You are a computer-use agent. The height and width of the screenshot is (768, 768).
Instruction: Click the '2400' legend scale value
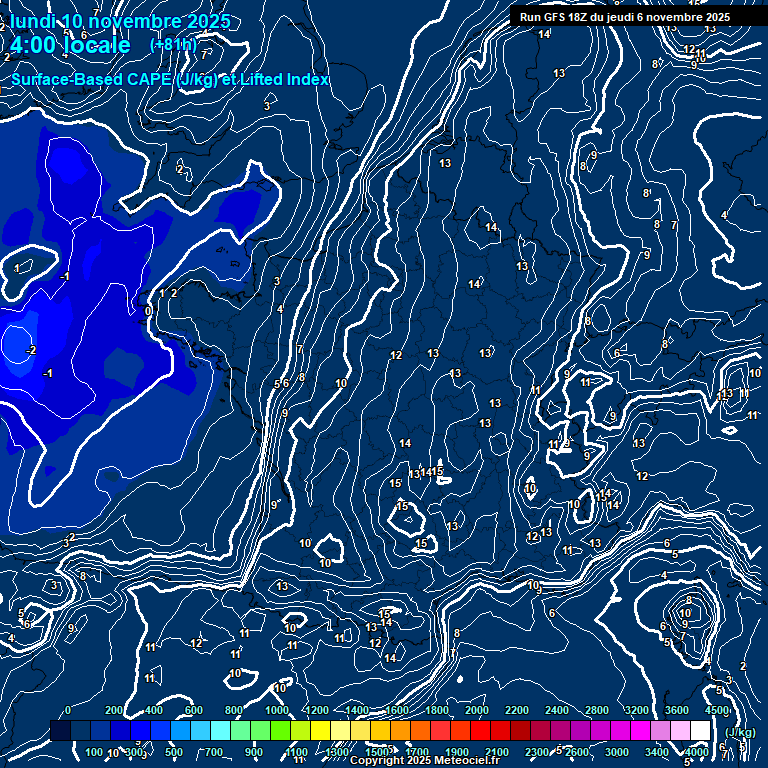(x=557, y=710)
